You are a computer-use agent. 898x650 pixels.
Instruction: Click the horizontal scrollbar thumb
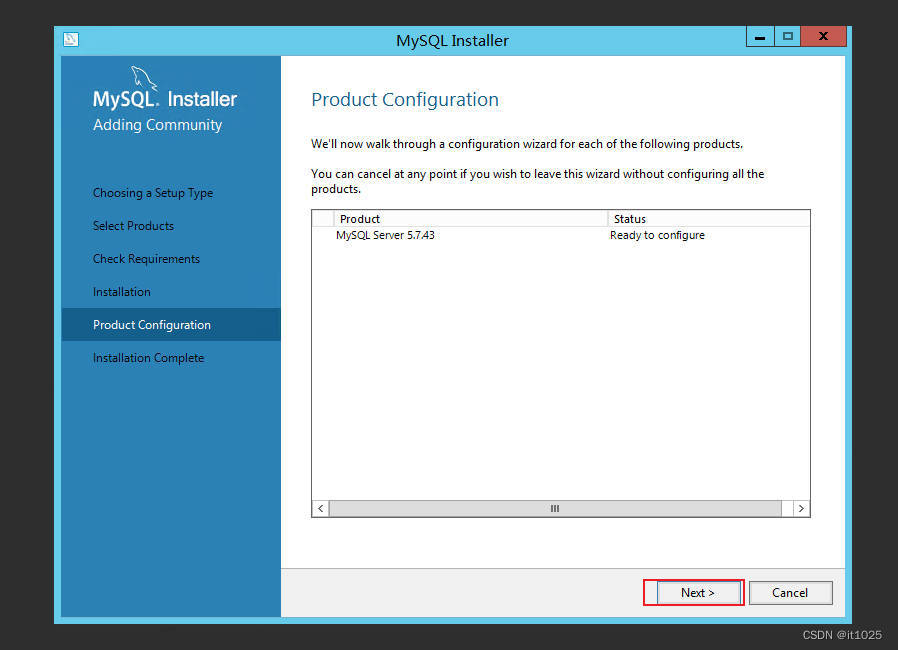coord(554,508)
